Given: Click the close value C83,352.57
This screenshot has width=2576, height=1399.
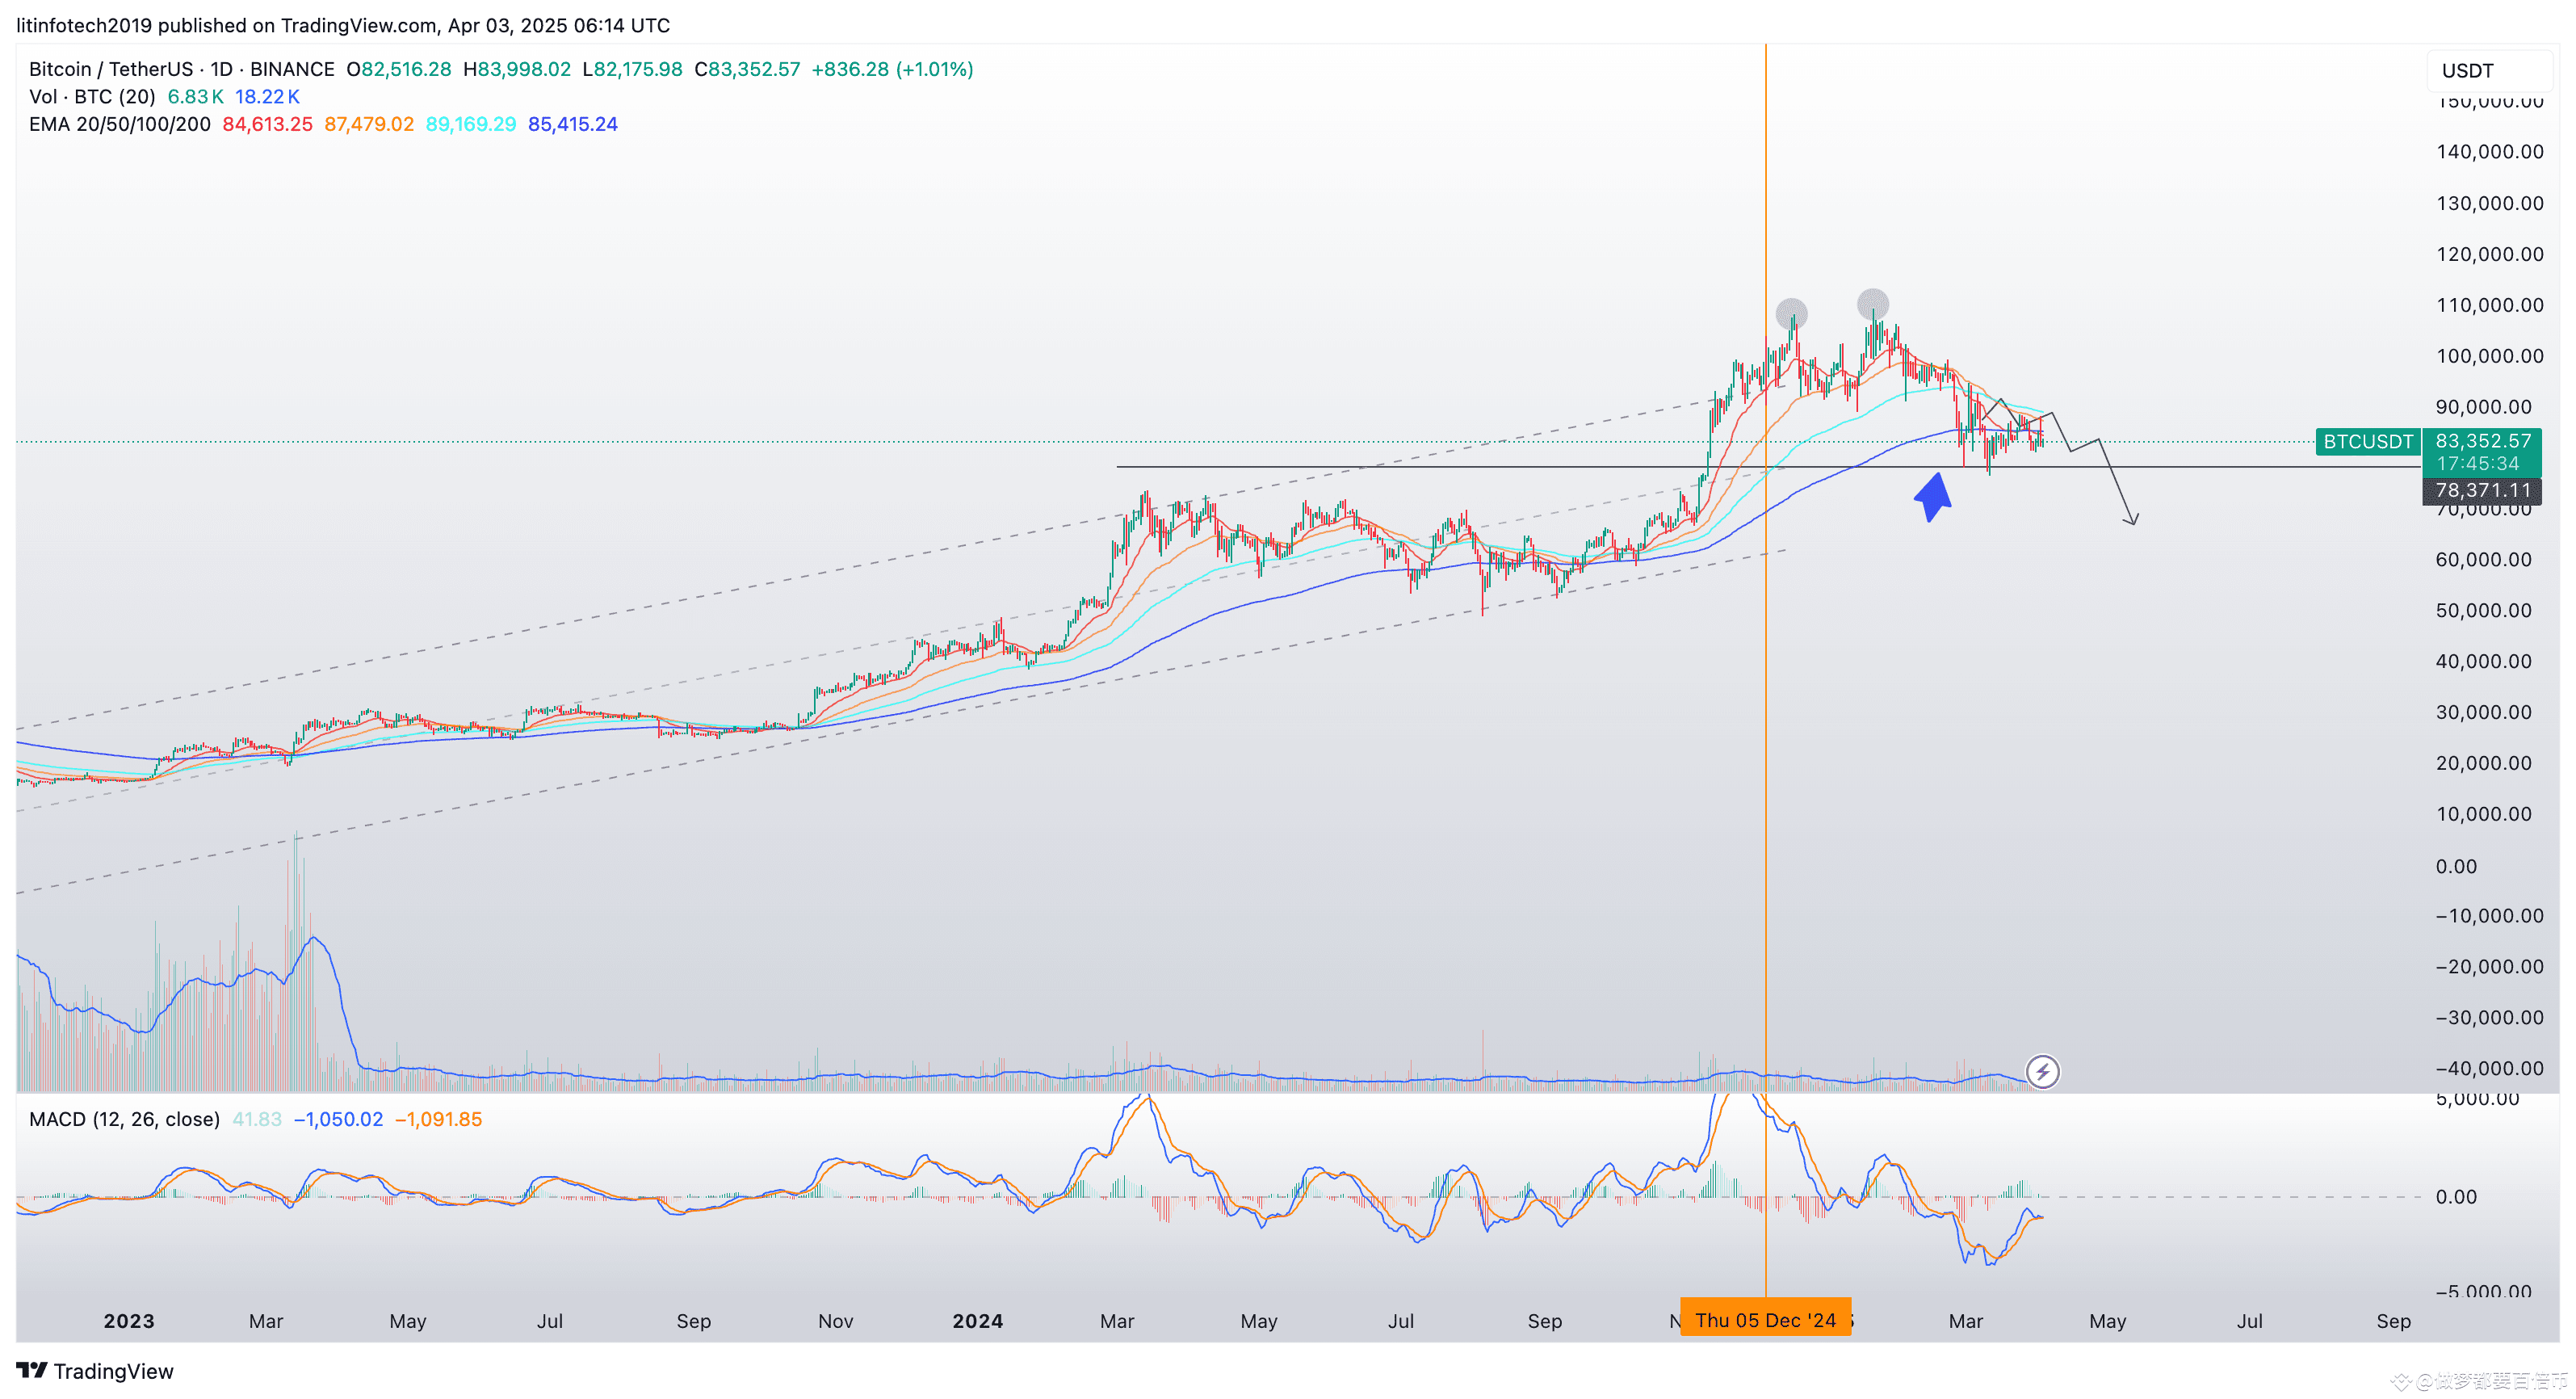Looking at the screenshot, I should (748, 69).
